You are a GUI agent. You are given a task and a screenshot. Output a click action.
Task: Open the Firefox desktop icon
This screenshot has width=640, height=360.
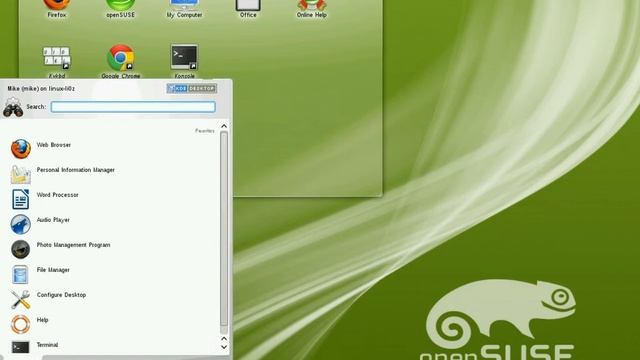57,6
